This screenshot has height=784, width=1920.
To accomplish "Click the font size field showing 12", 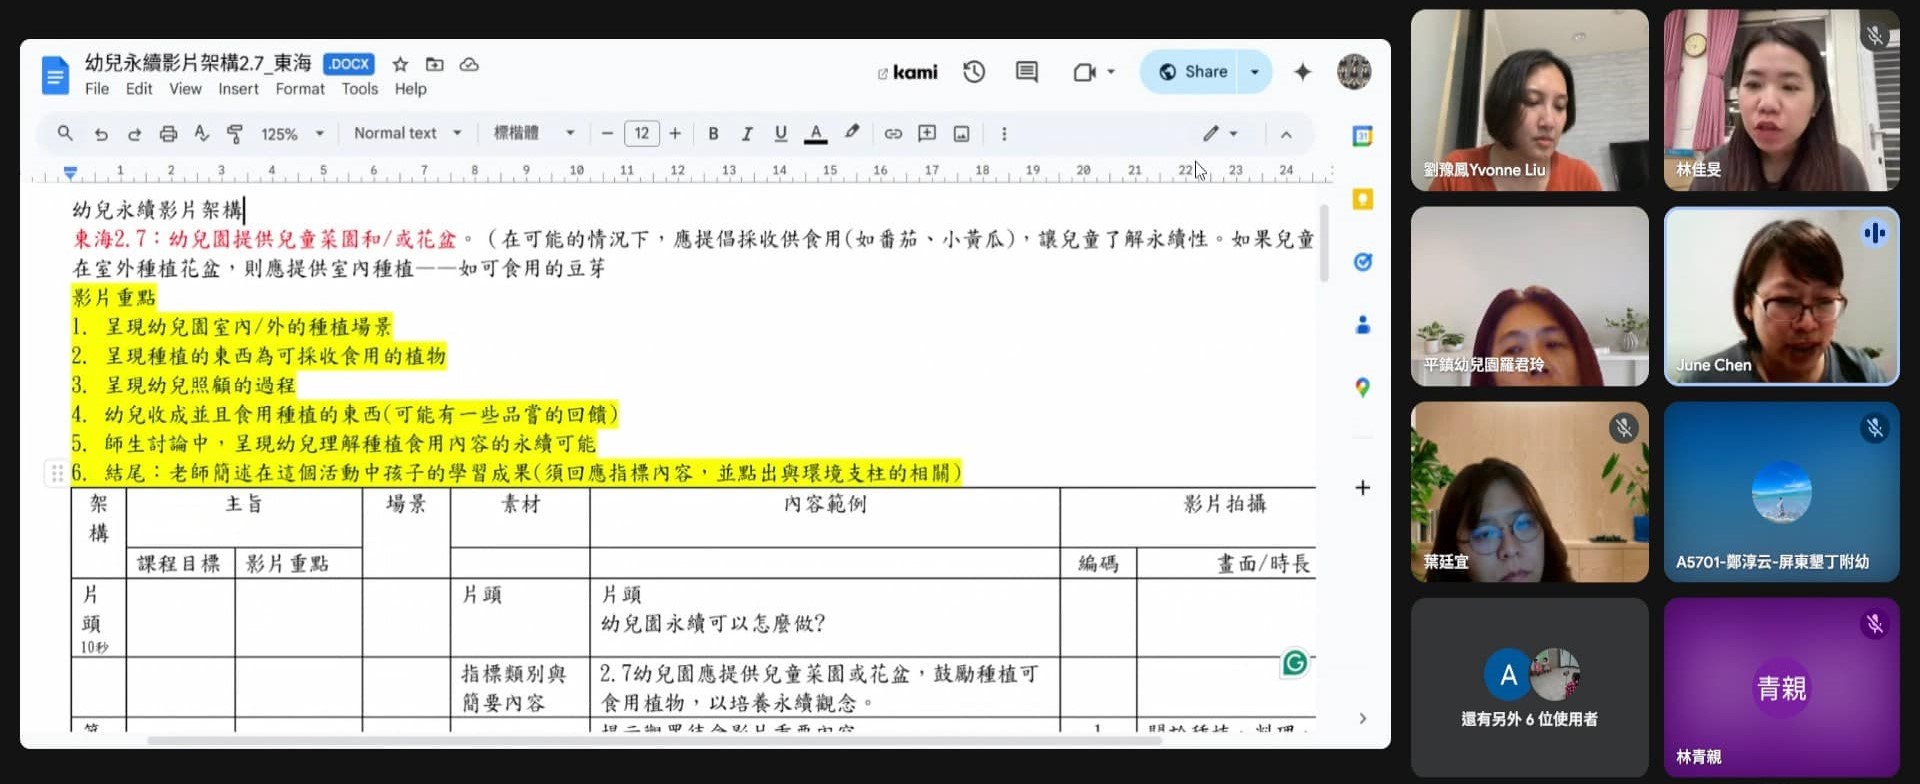I will coord(642,133).
